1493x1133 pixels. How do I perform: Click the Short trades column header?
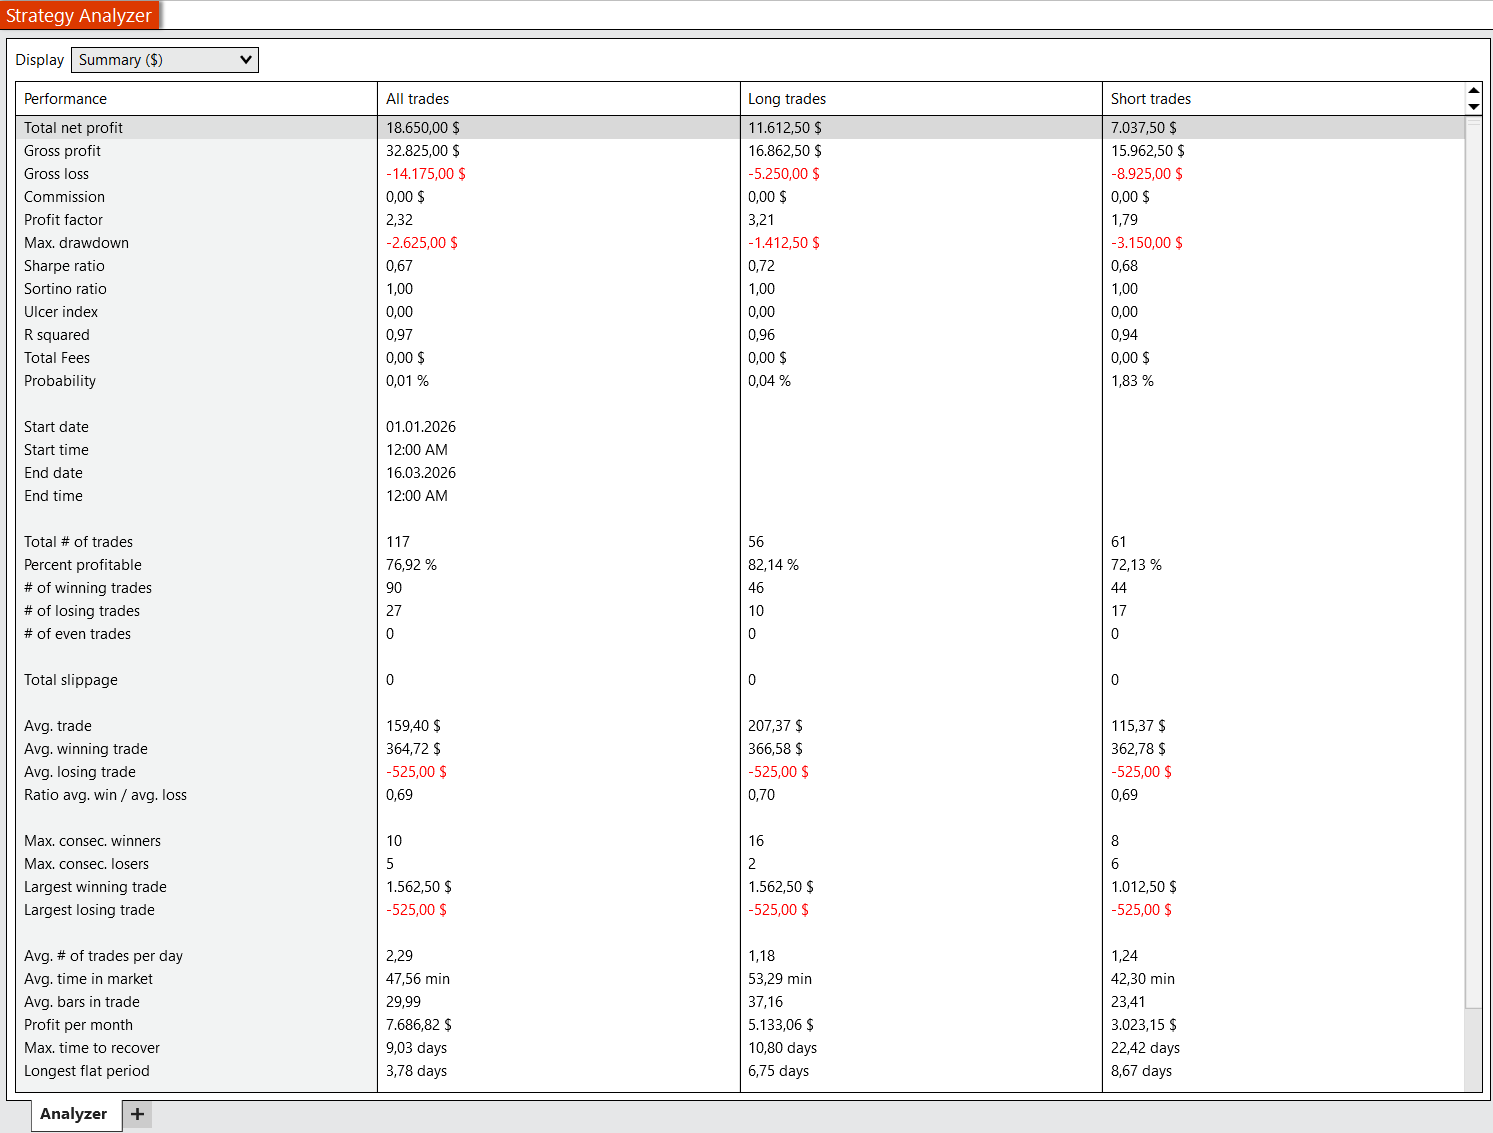pos(1151,99)
